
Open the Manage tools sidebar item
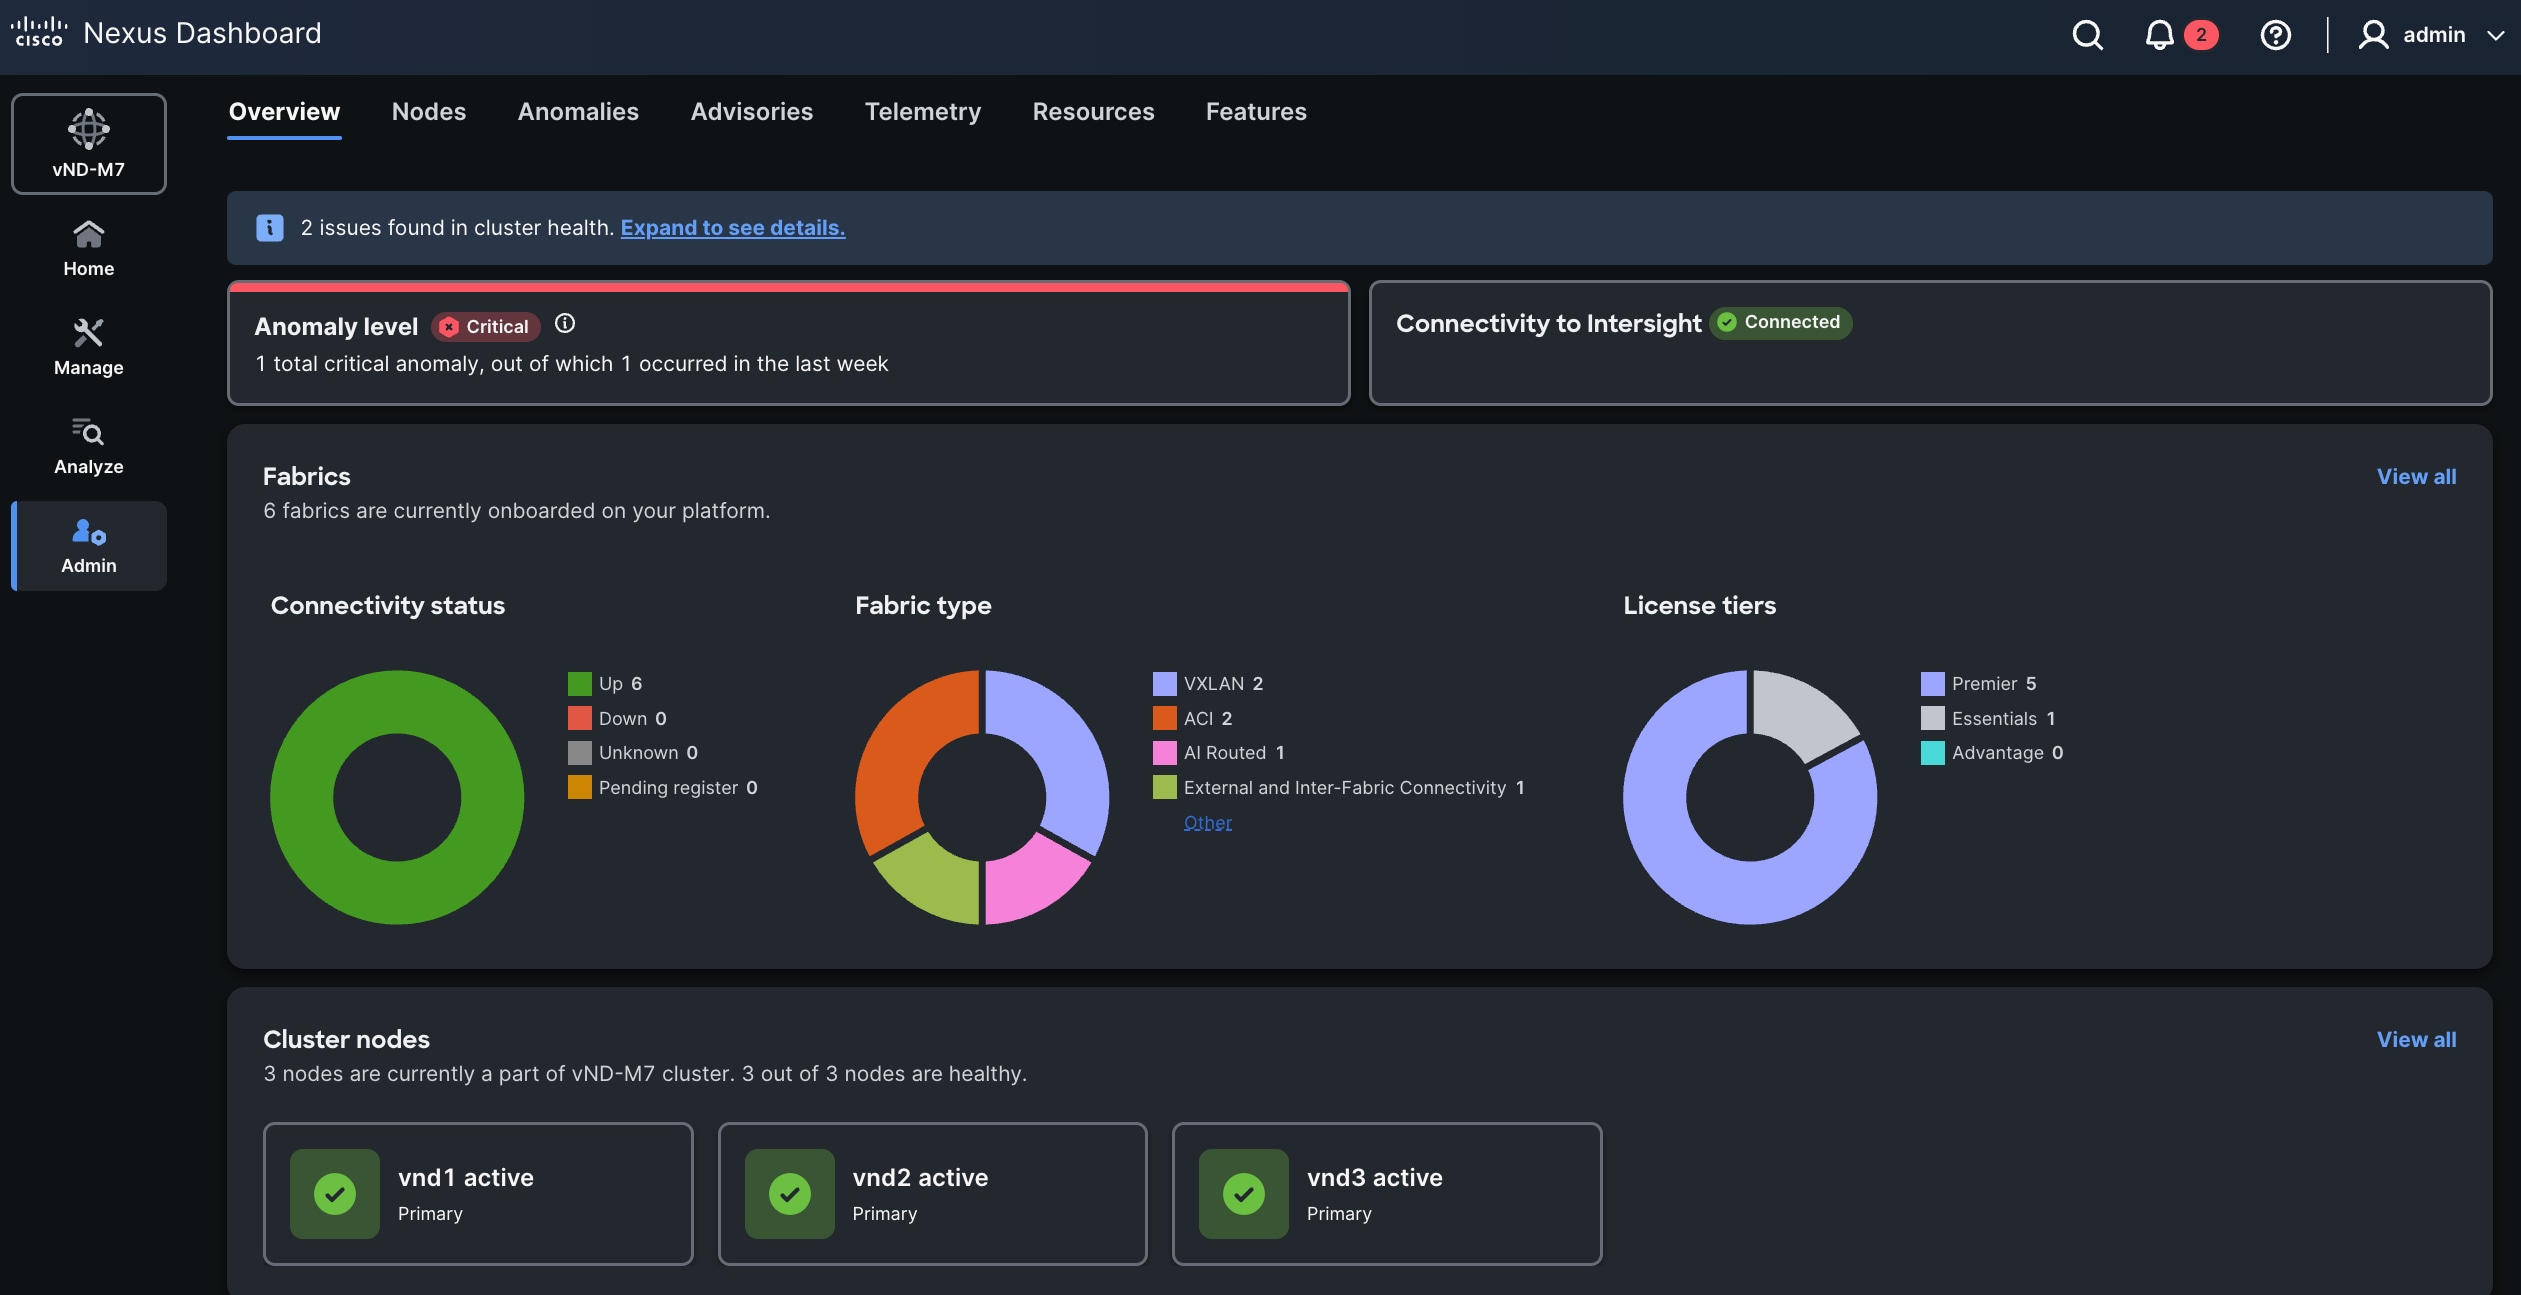[x=89, y=347]
